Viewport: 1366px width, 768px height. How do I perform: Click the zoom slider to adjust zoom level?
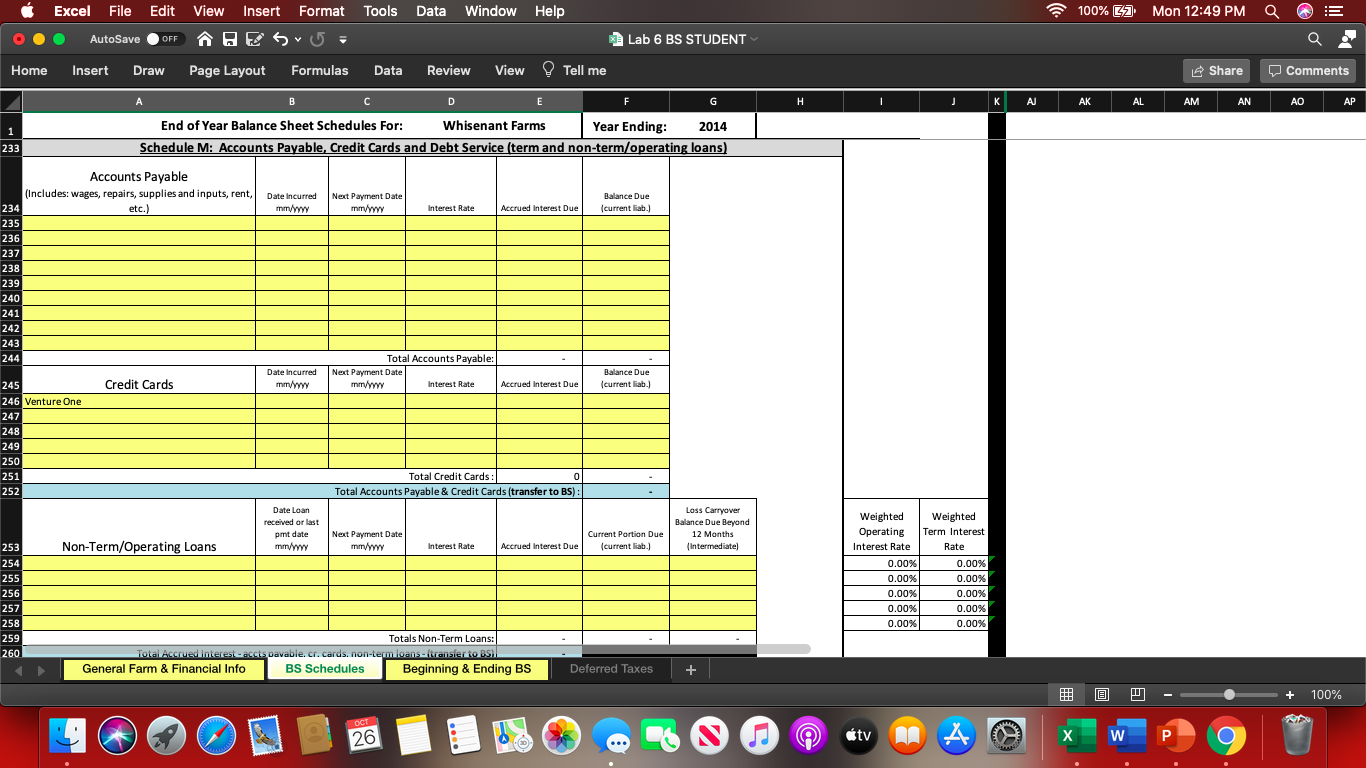click(1228, 694)
